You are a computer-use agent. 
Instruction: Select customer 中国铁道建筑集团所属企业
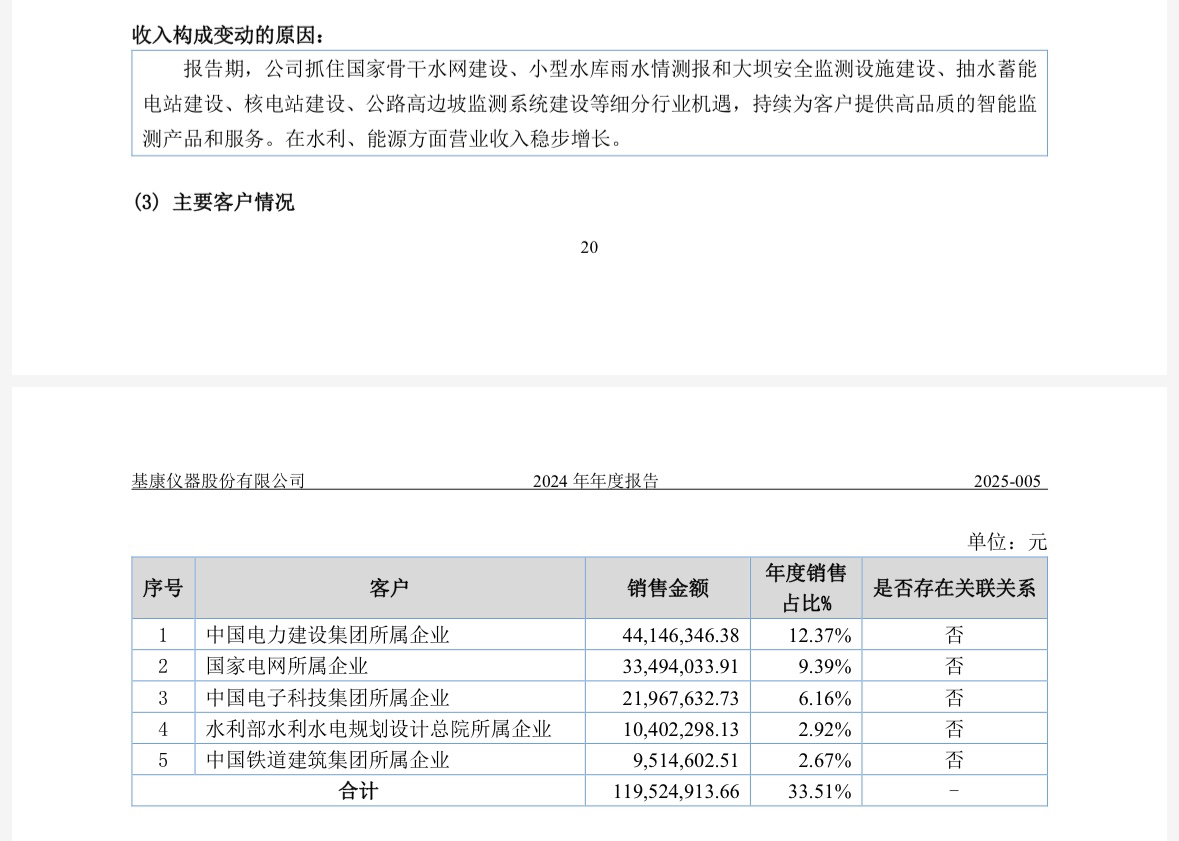click(328, 760)
